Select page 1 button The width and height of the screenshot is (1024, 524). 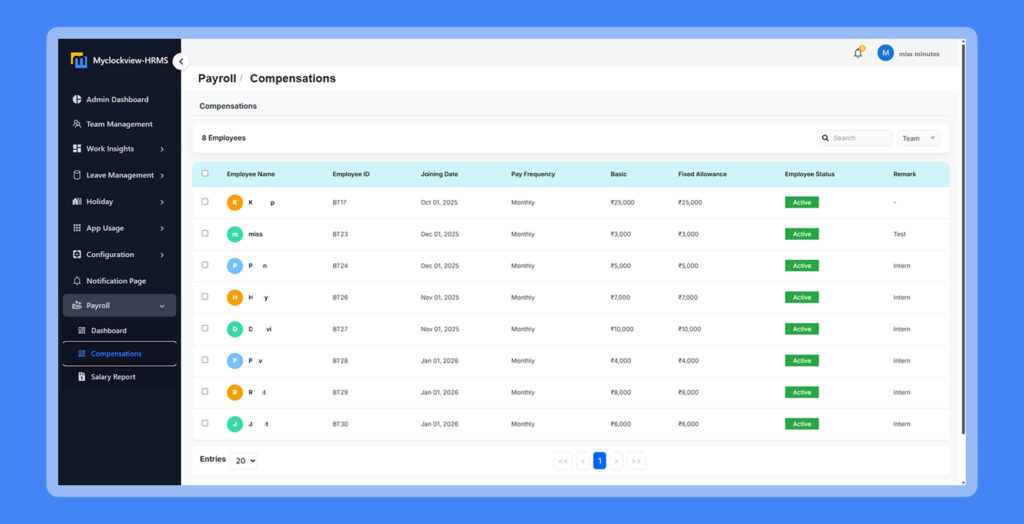[x=600, y=461]
